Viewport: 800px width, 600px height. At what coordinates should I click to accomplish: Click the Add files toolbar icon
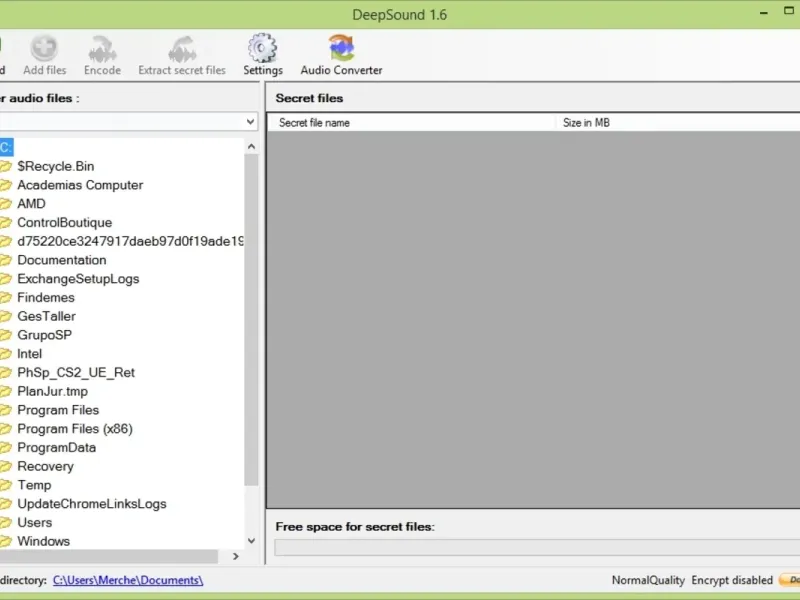click(x=44, y=55)
